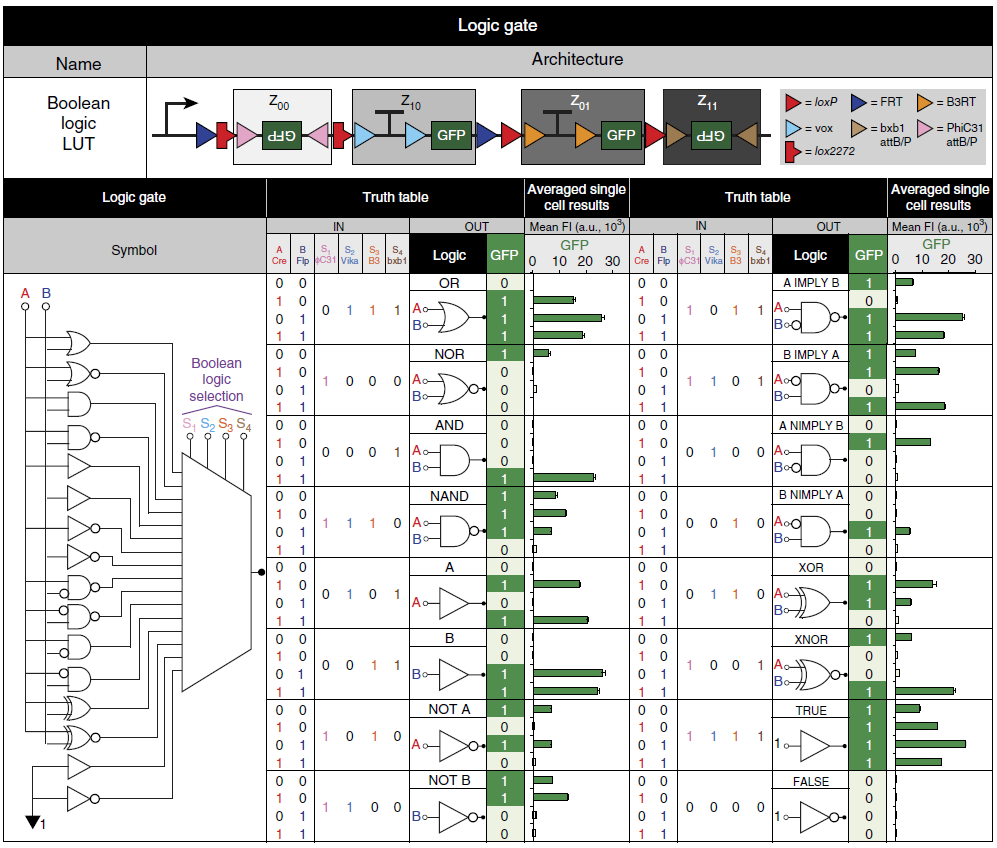
Task: Click the Boolean logic selection label
Action: coord(216,380)
